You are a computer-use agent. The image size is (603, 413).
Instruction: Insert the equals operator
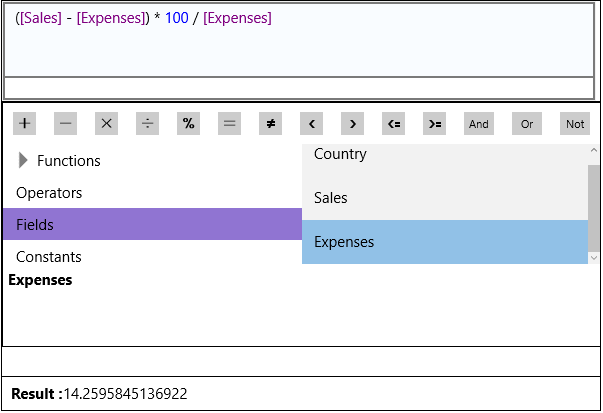(x=229, y=124)
